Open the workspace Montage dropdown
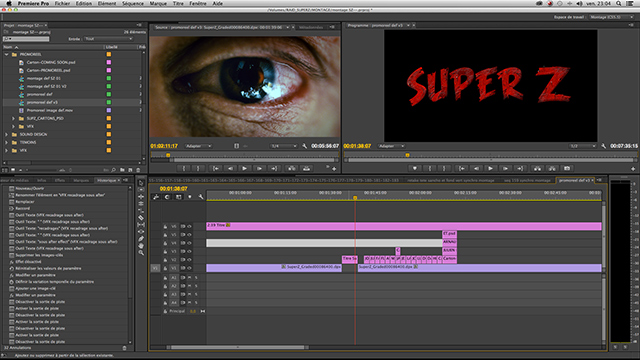Viewport: 640px width, 360px height. [611, 17]
